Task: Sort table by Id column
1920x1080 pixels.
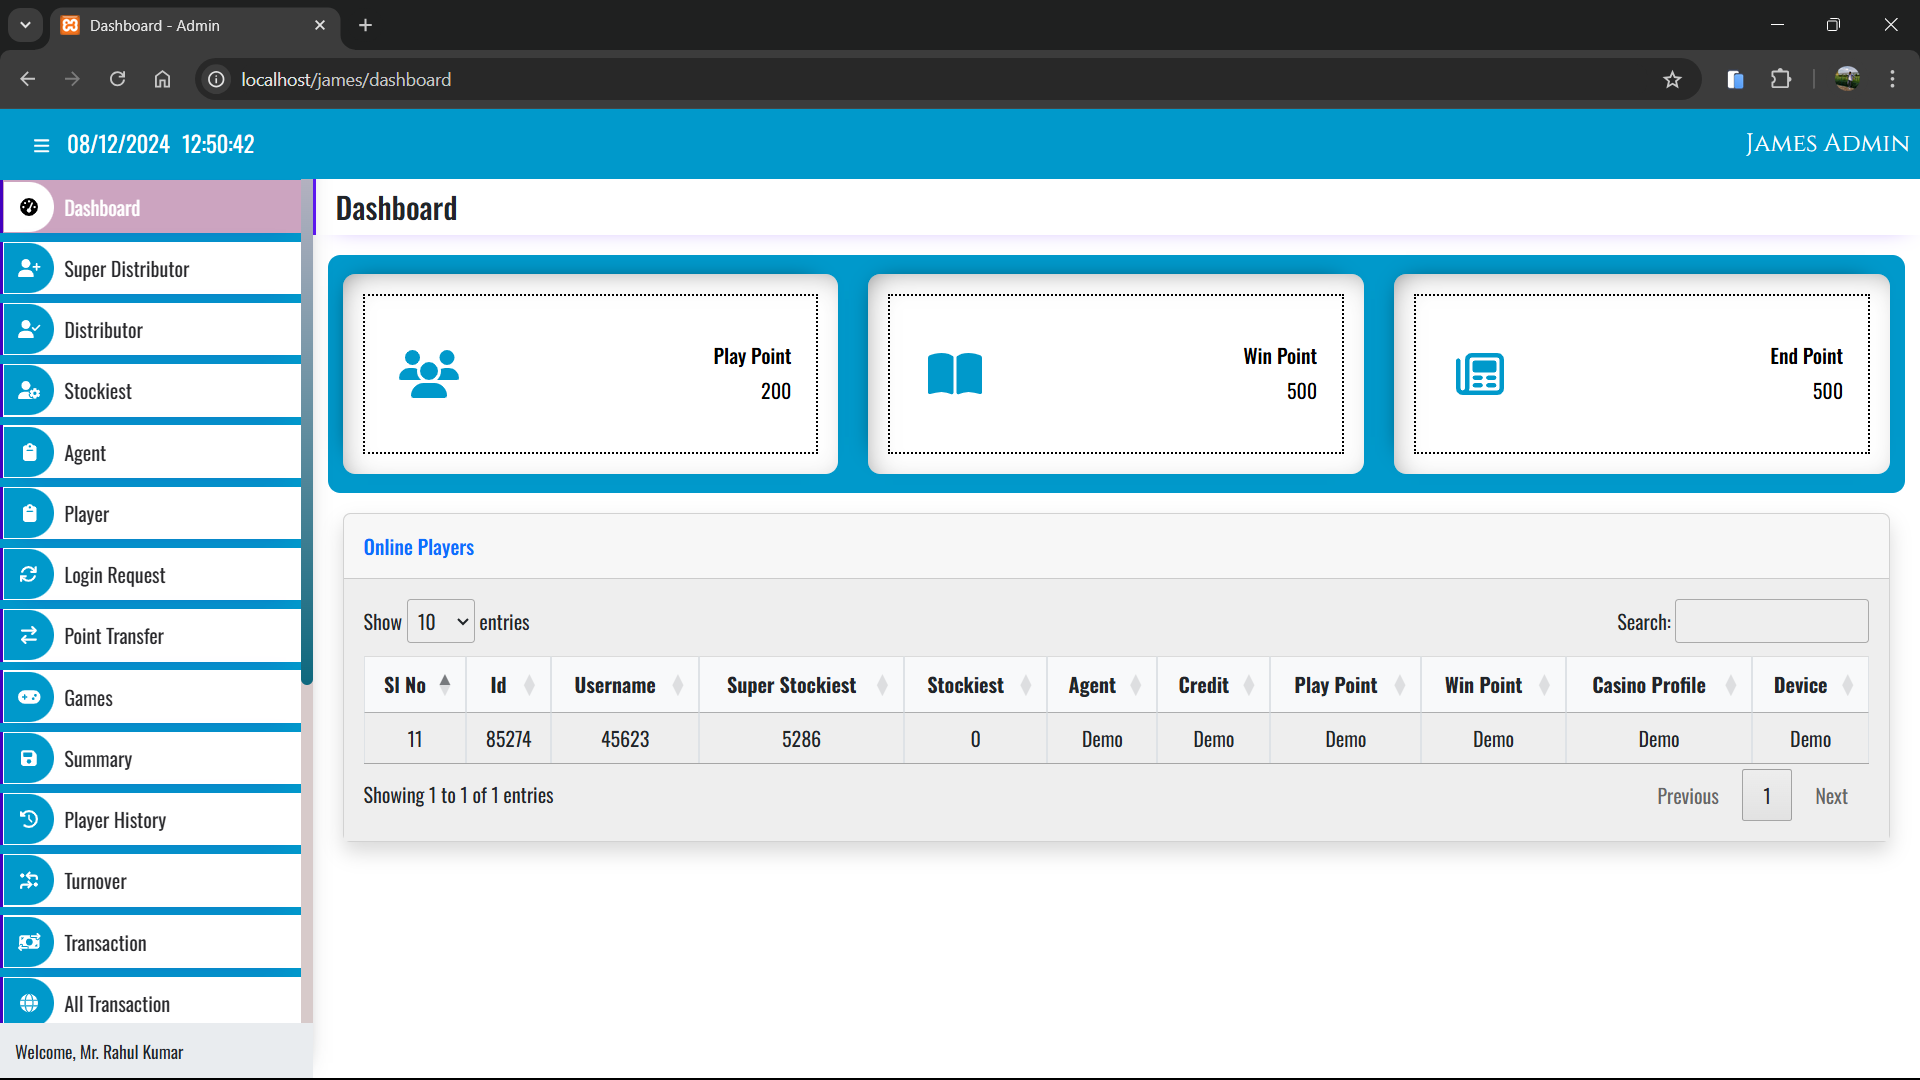Action: pyautogui.click(x=508, y=685)
